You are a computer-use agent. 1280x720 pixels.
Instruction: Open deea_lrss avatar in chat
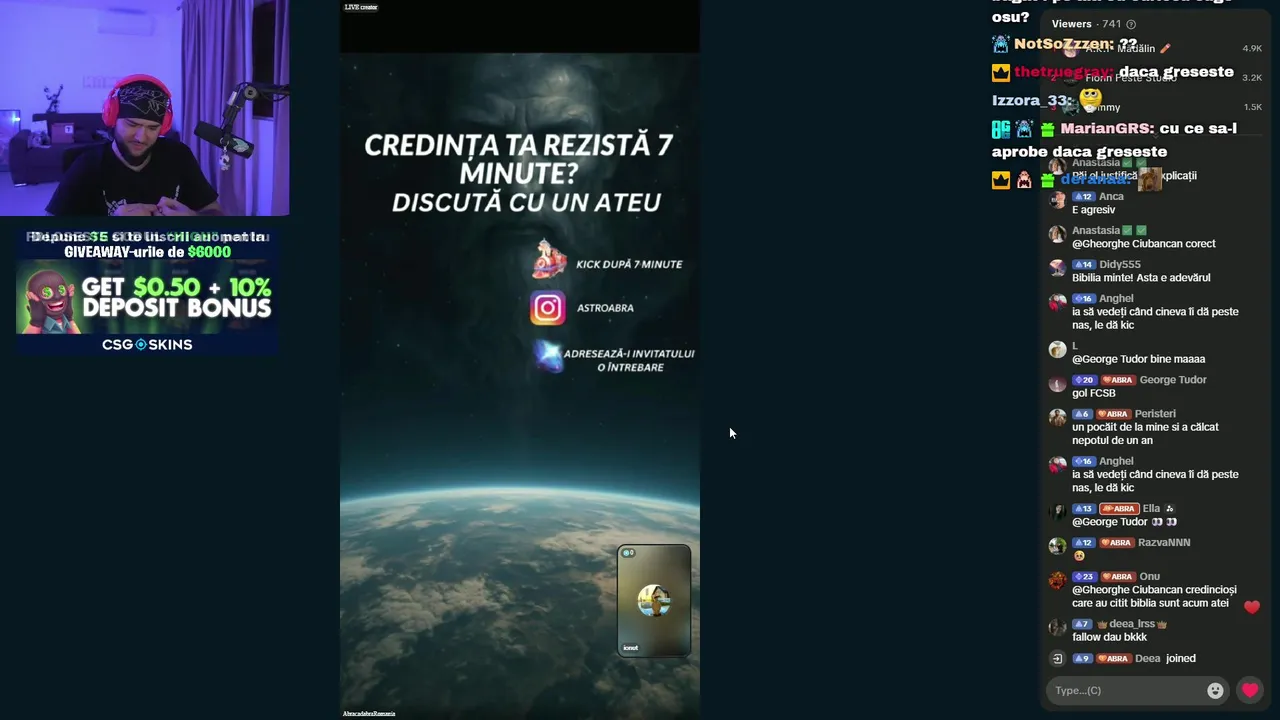pos(1057,627)
